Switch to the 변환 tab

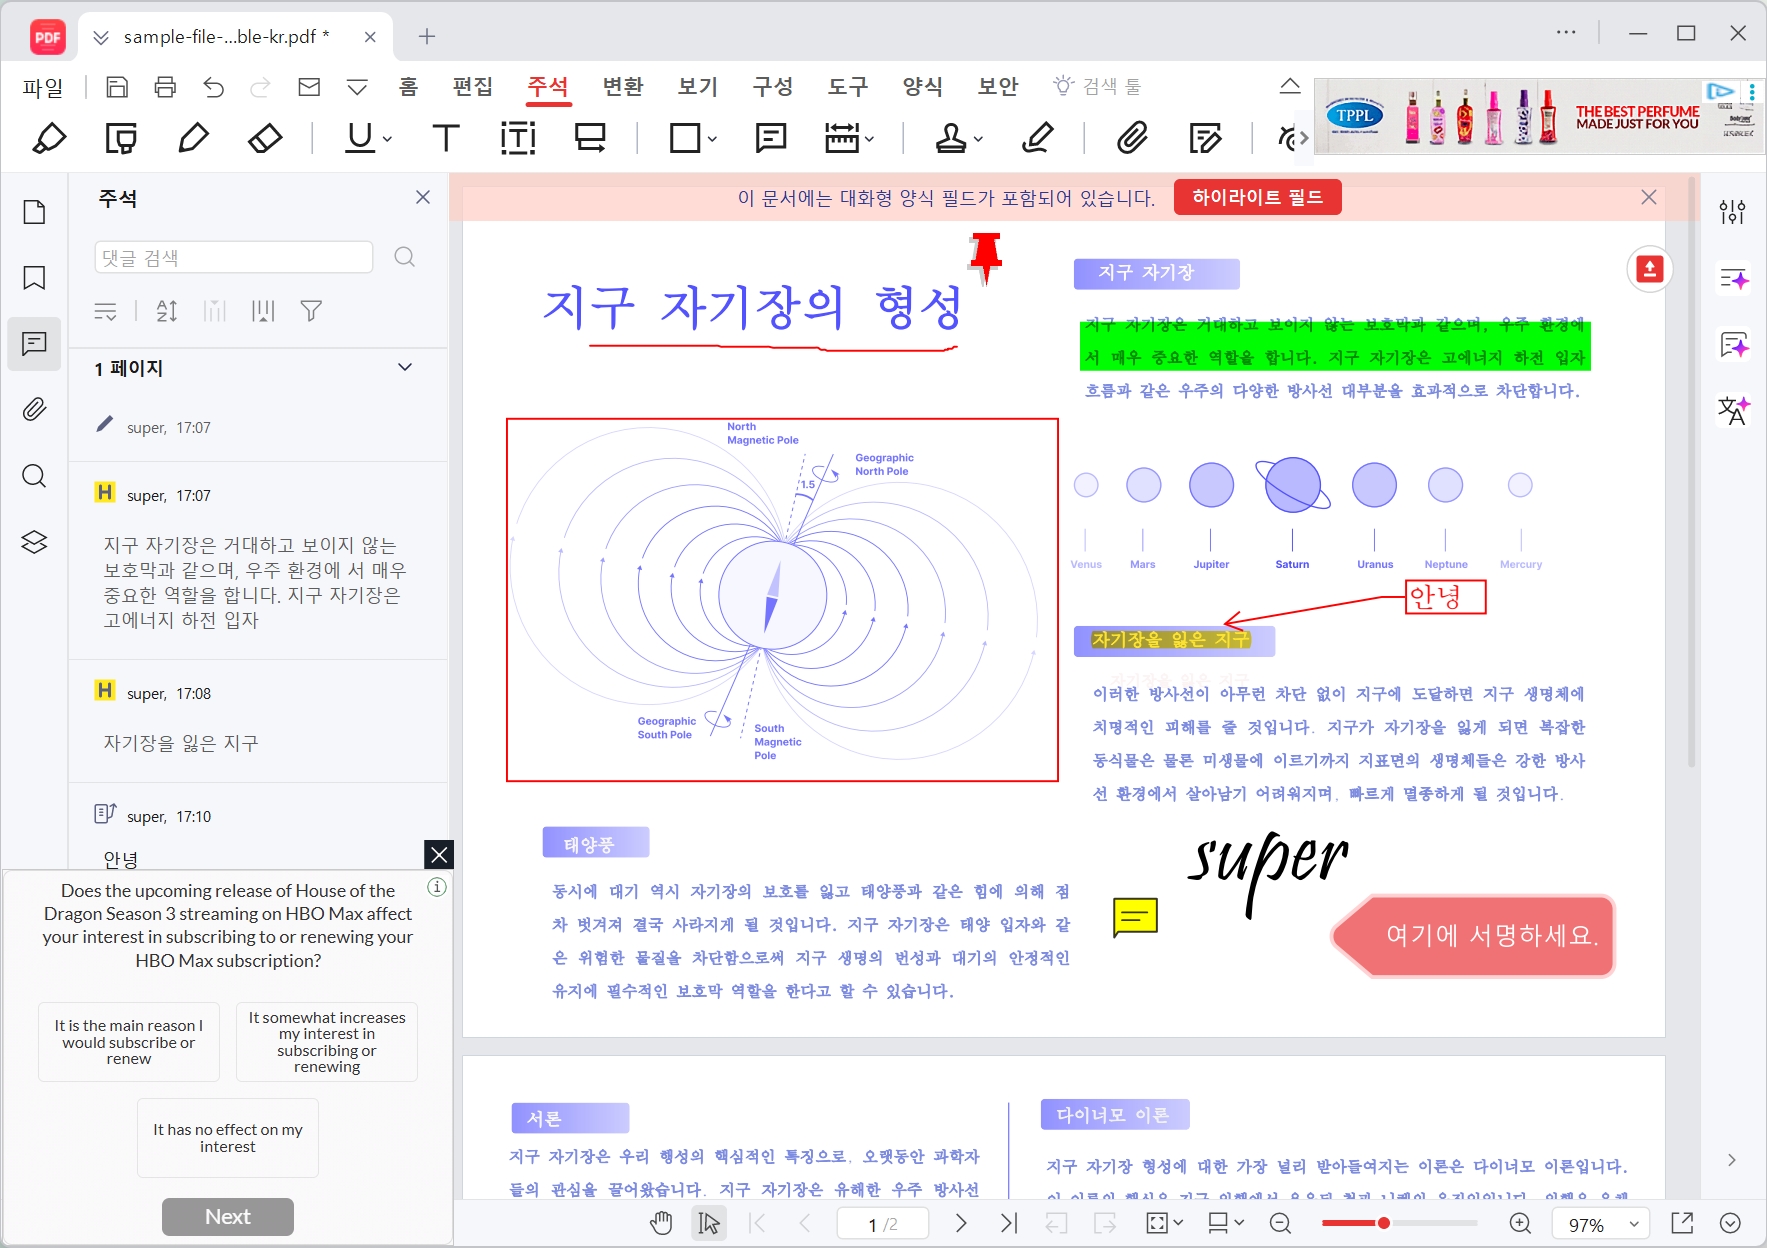pos(622,87)
